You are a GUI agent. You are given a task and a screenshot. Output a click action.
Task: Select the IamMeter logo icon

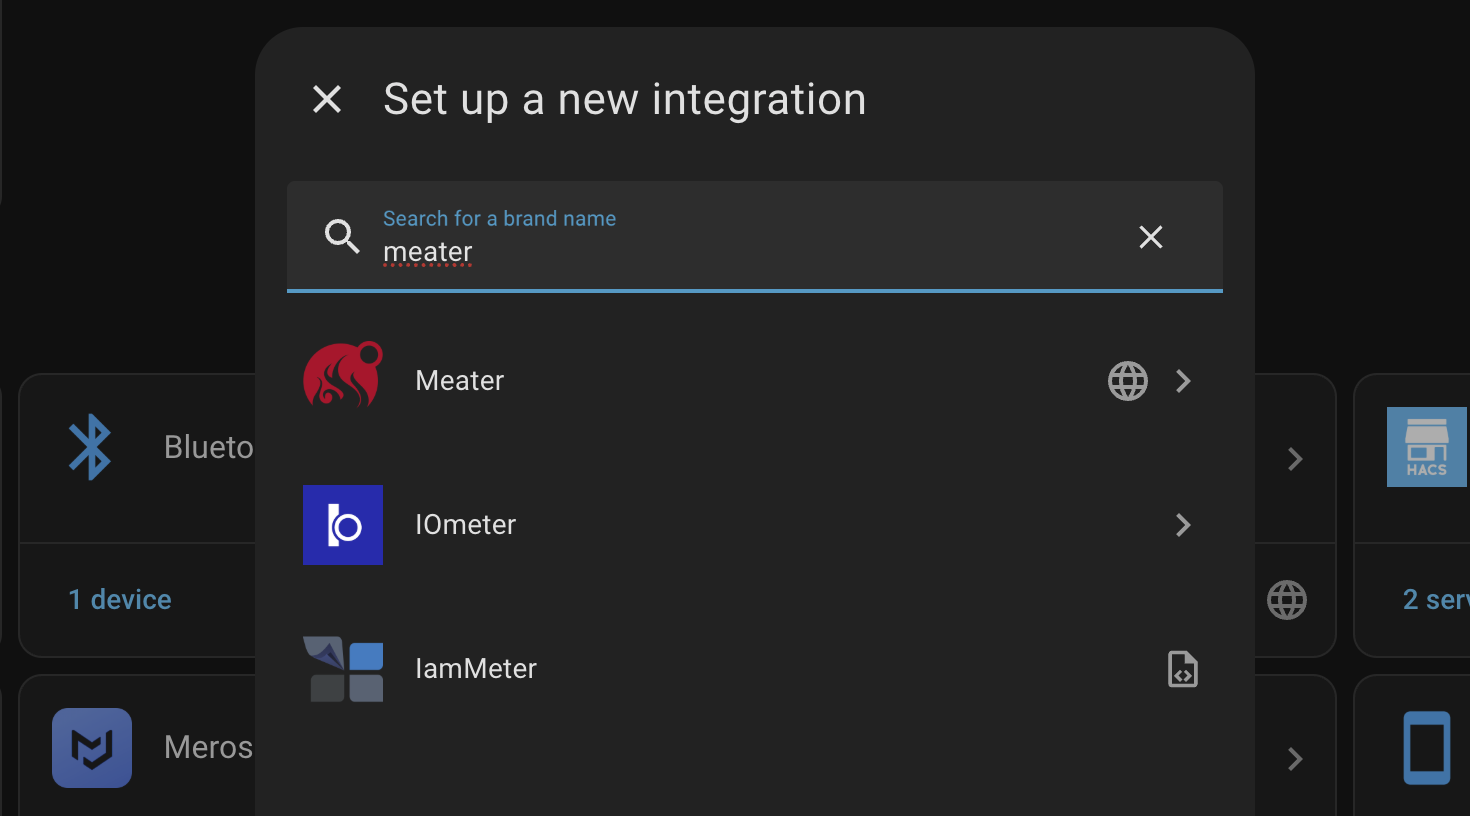pyautogui.click(x=343, y=669)
